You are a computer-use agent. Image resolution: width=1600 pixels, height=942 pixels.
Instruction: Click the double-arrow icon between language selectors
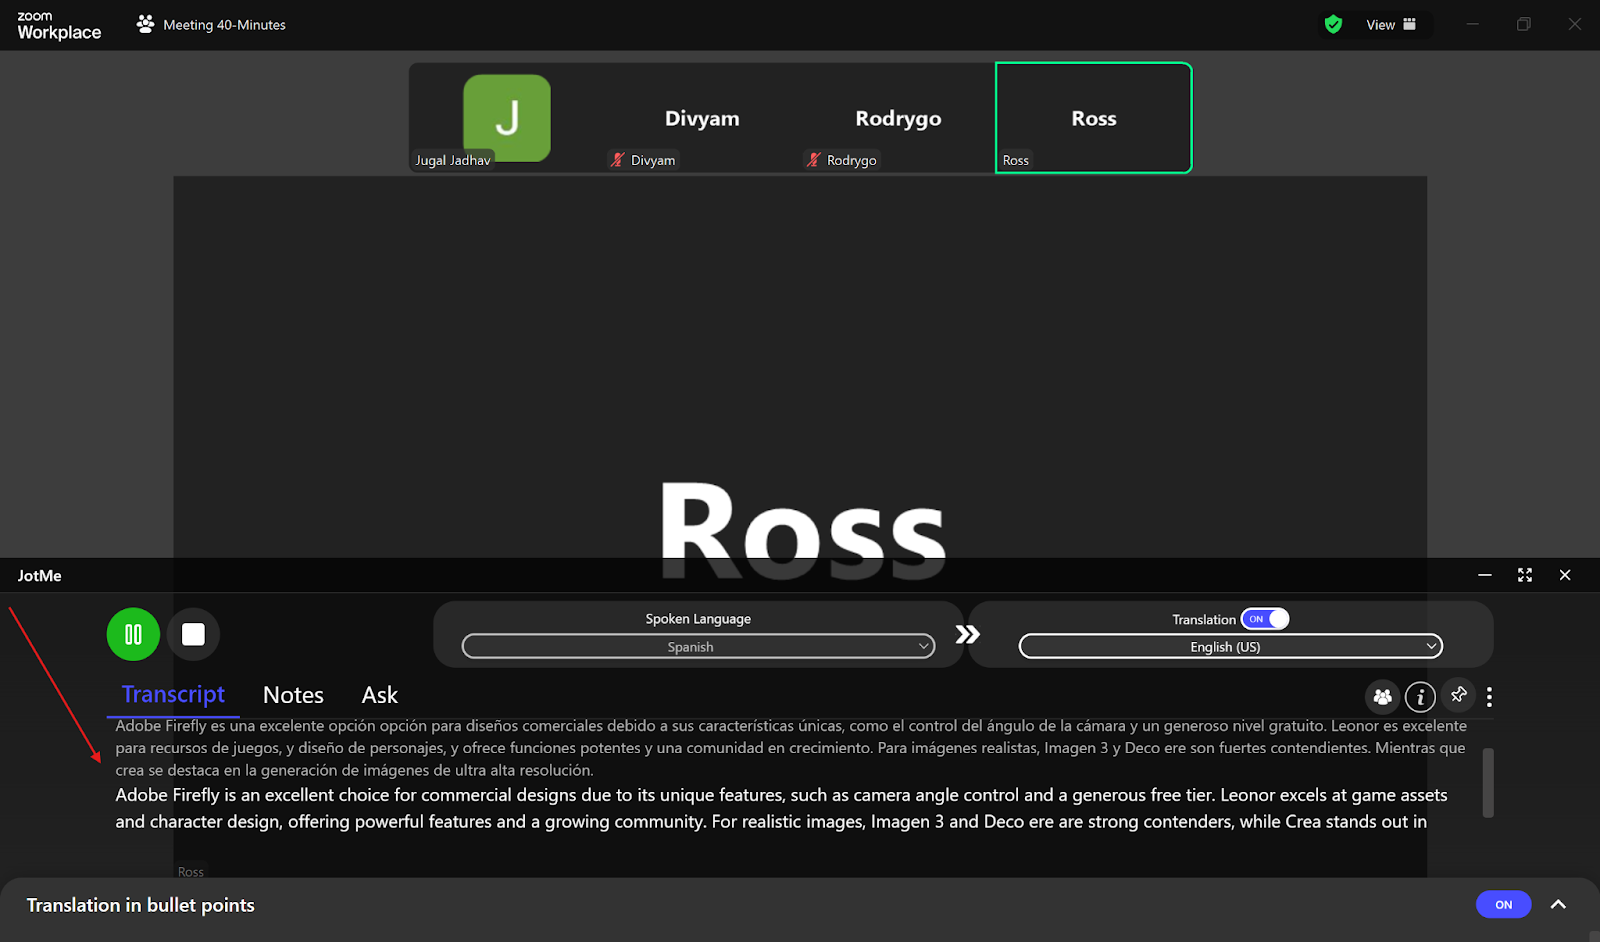pos(967,634)
